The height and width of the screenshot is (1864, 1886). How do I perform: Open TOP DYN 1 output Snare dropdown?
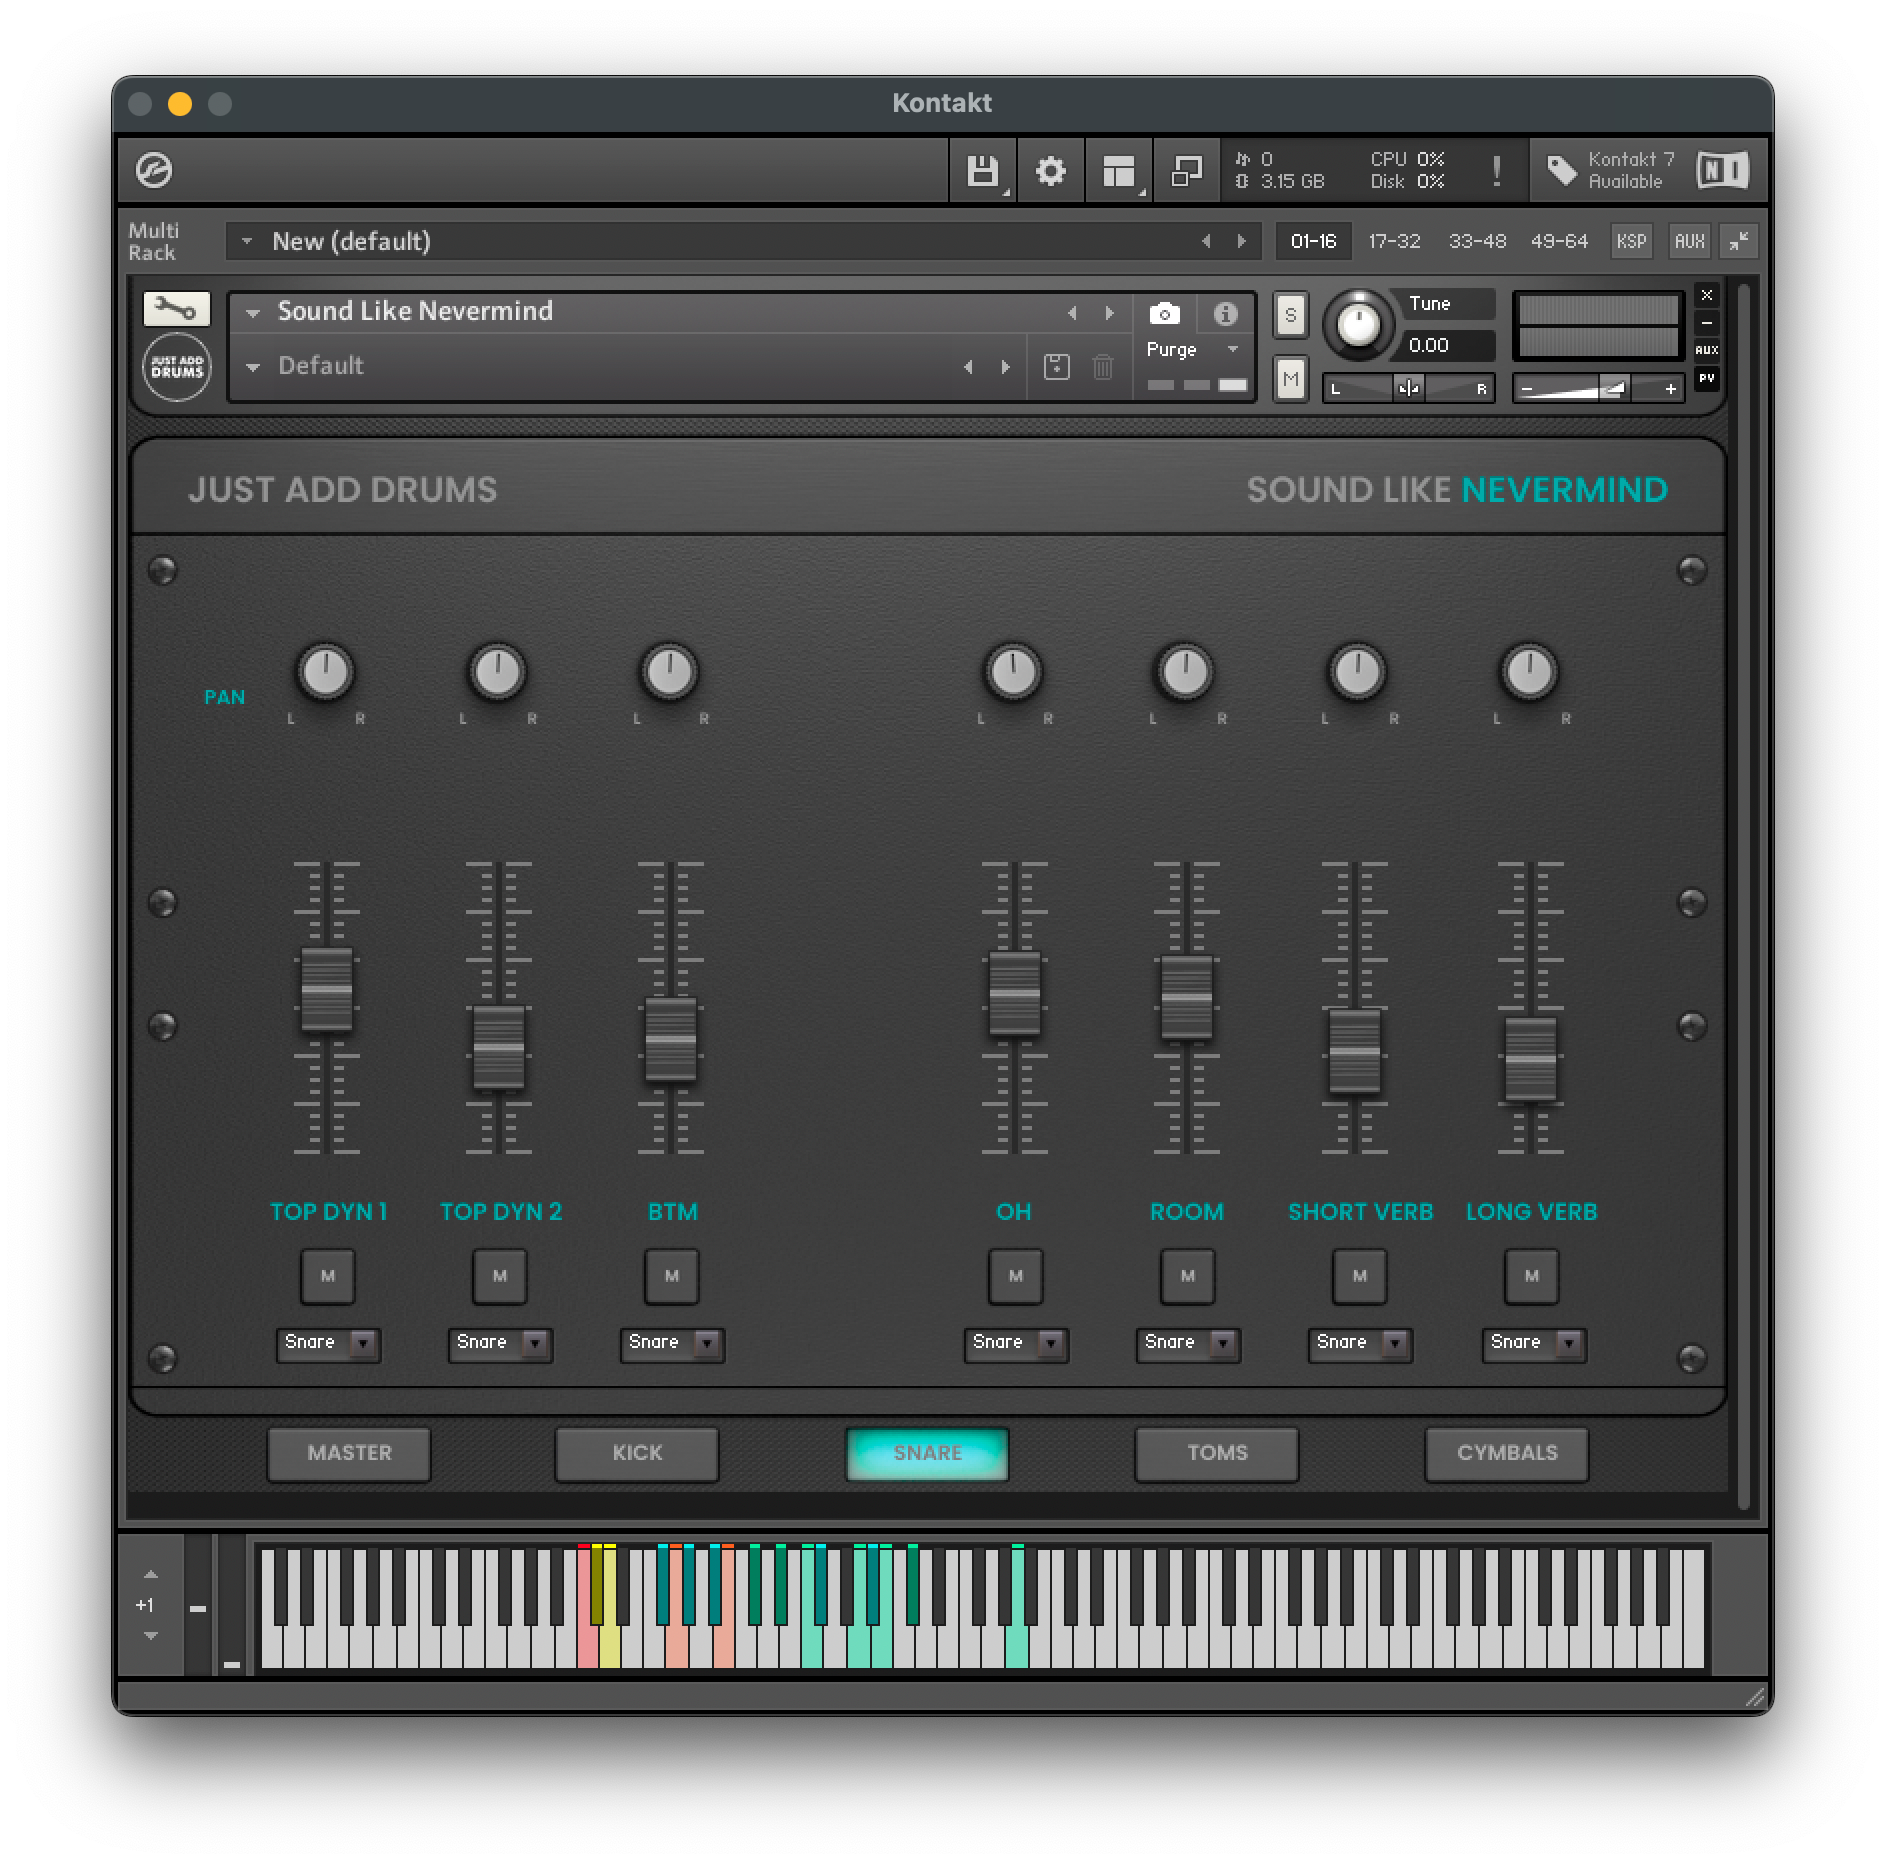[x=328, y=1343]
